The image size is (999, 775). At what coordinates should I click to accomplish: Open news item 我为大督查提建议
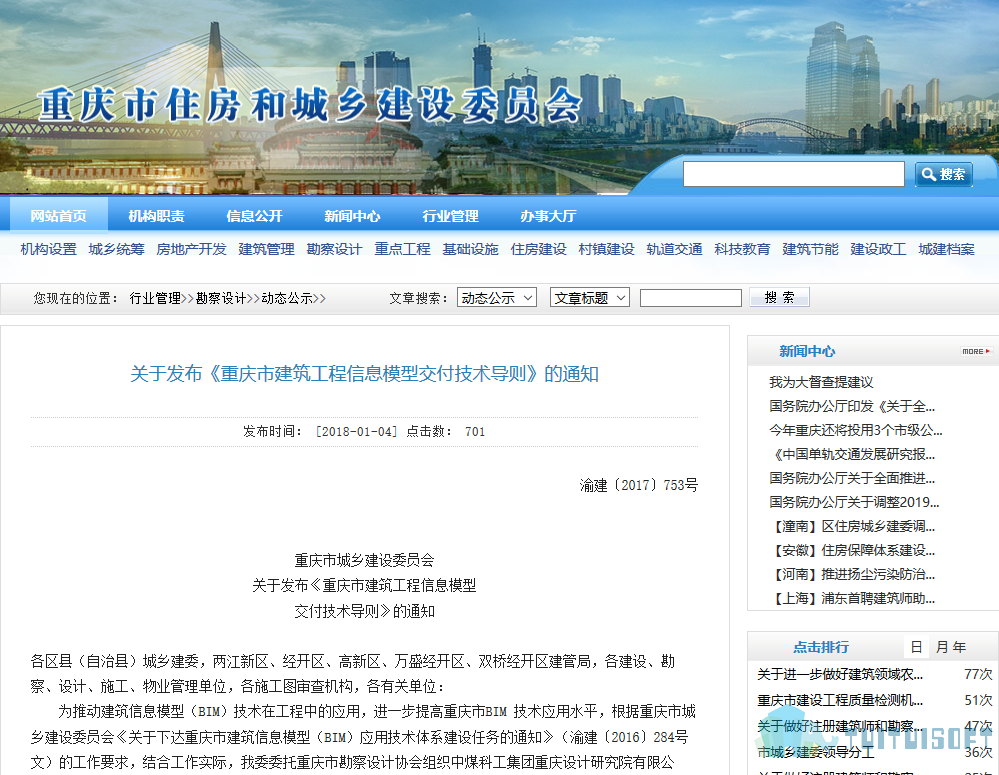click(x=821, y=382)
